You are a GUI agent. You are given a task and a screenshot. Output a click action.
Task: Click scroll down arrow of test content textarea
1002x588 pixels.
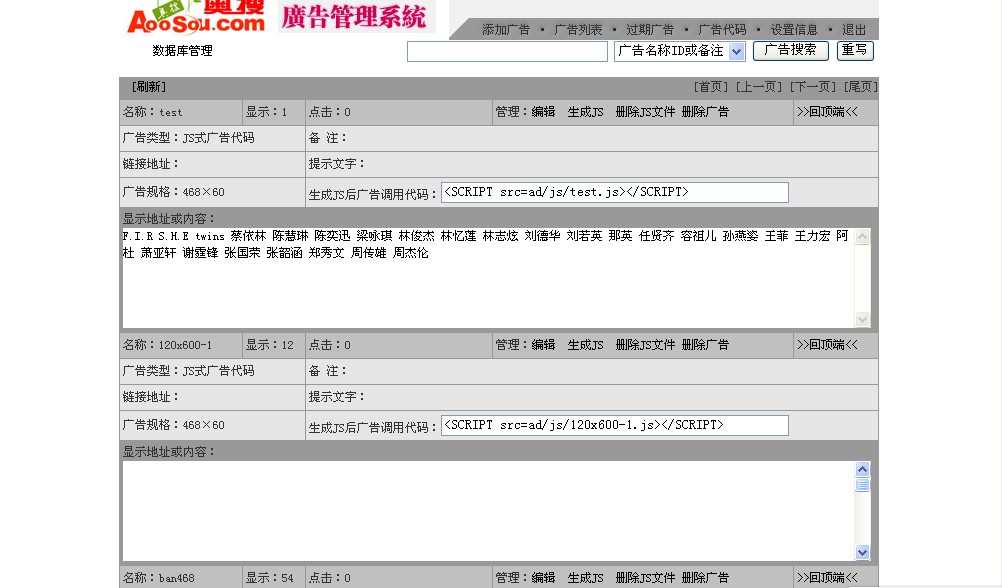(x=862, y=319)
